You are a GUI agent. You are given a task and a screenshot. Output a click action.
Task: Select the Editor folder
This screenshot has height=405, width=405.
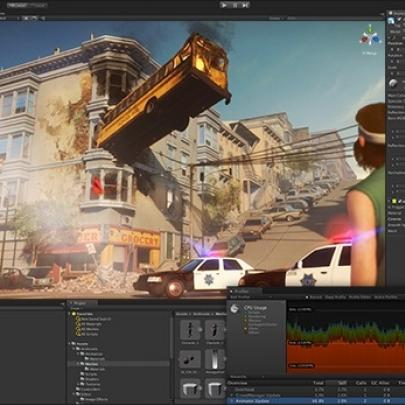coord(83,394)
